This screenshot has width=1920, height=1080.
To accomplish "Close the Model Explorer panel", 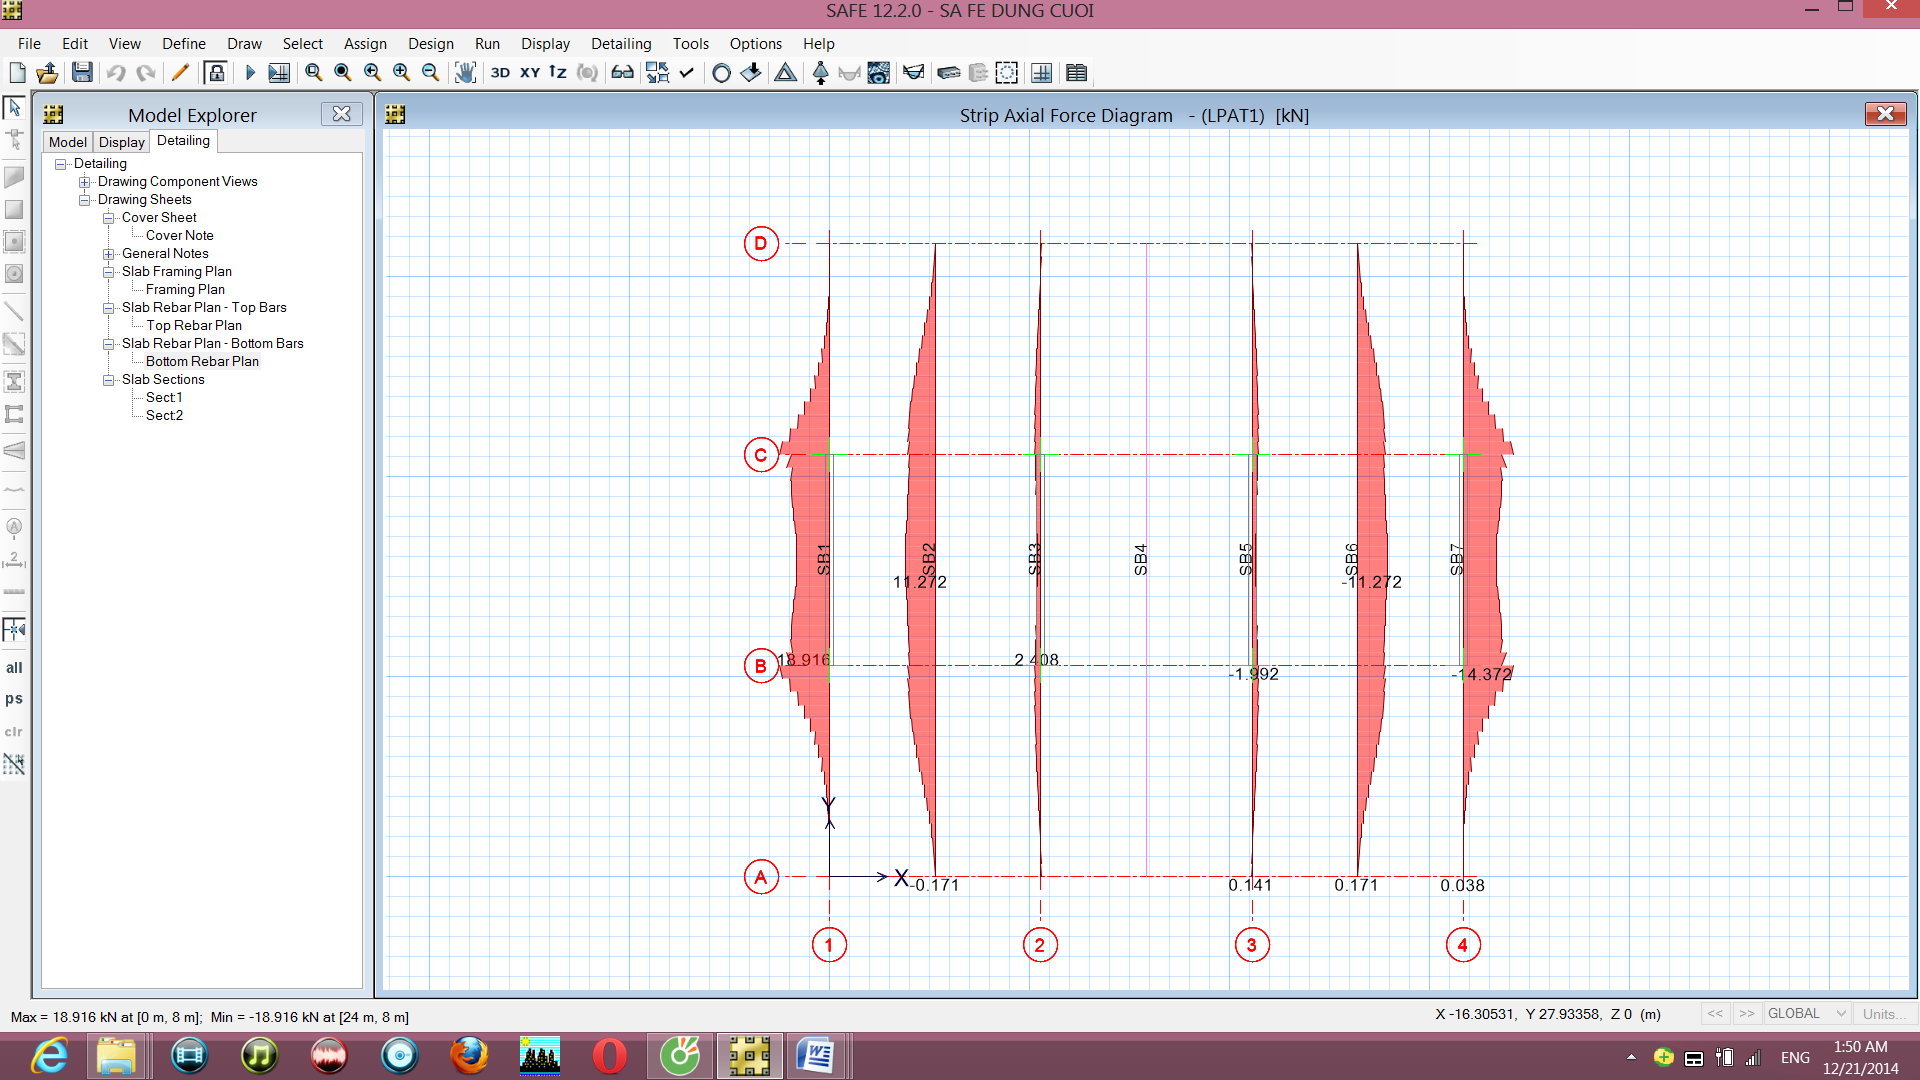I will 341,114.
